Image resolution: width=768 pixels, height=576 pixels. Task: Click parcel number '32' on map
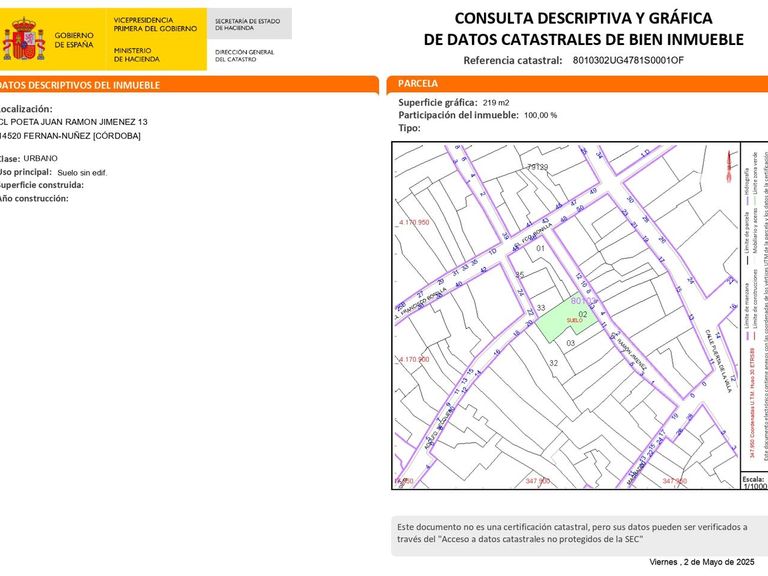[553, 363]
